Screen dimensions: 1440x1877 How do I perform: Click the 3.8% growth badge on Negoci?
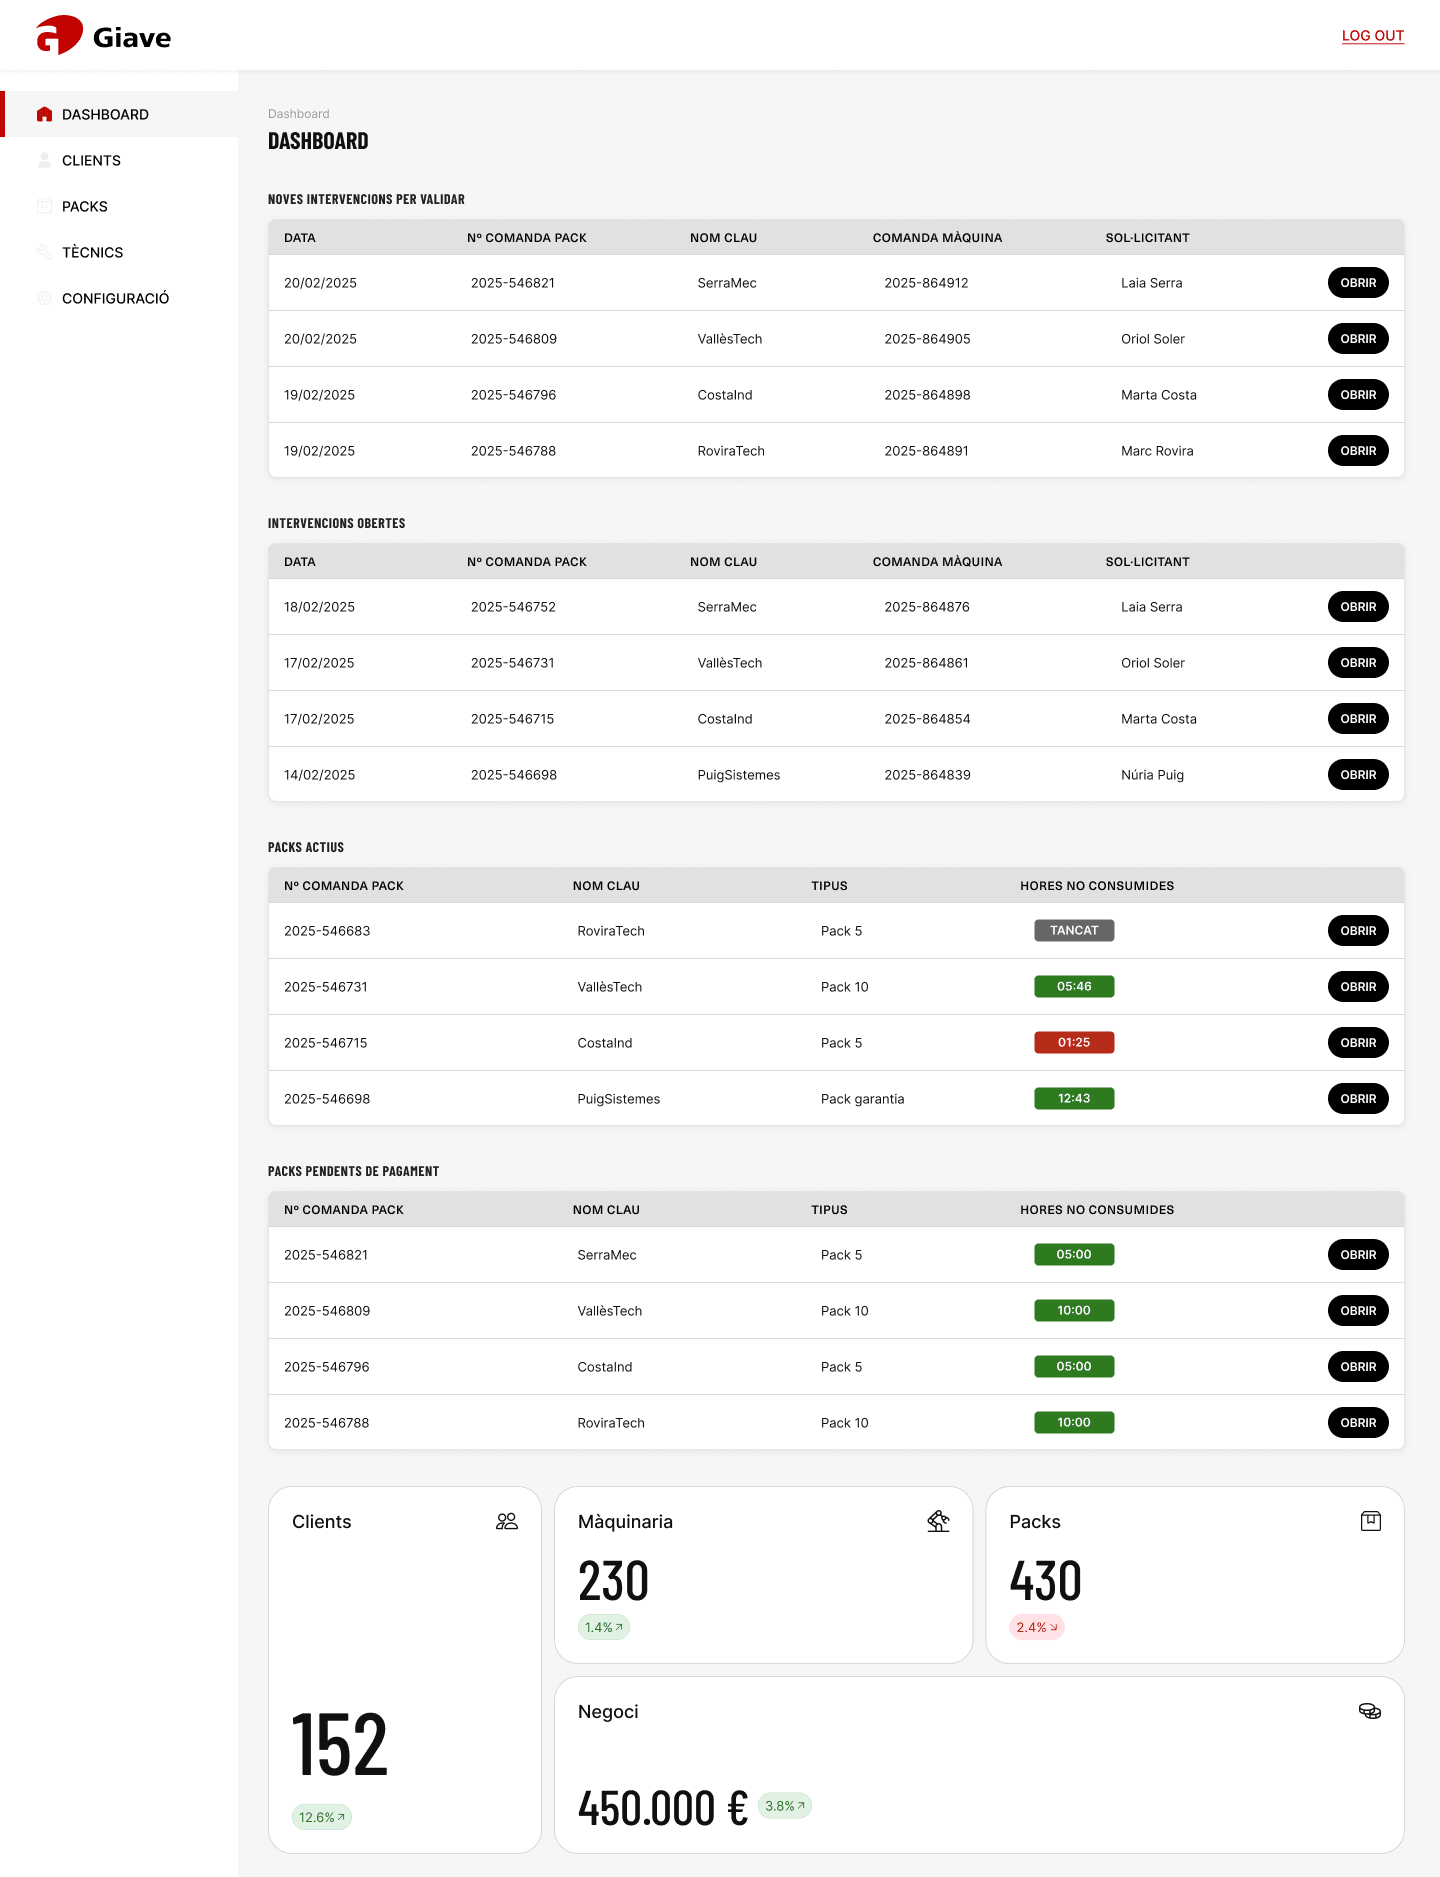click(785, 1805)
